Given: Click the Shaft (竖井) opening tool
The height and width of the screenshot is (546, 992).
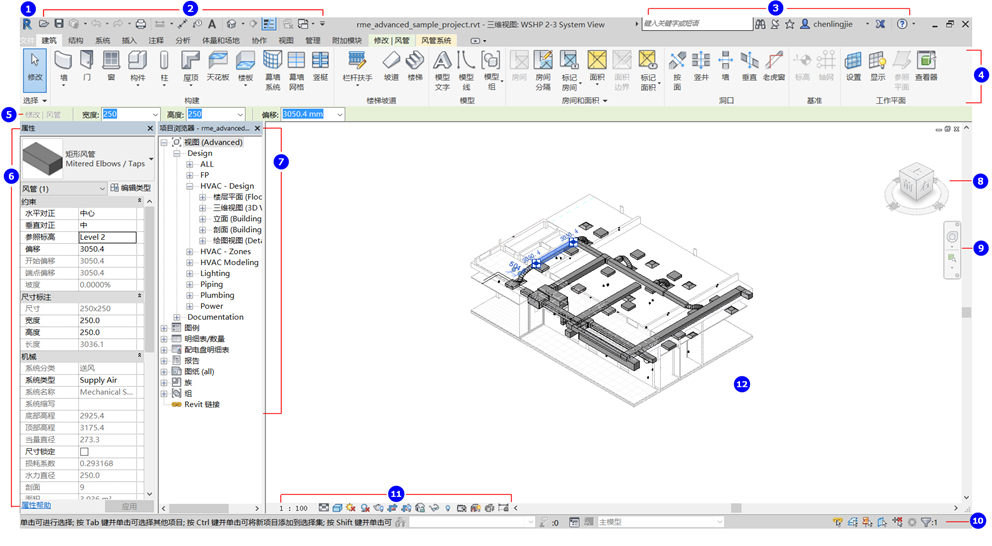Looking at the screenshot, I should (x=701, y=67).
